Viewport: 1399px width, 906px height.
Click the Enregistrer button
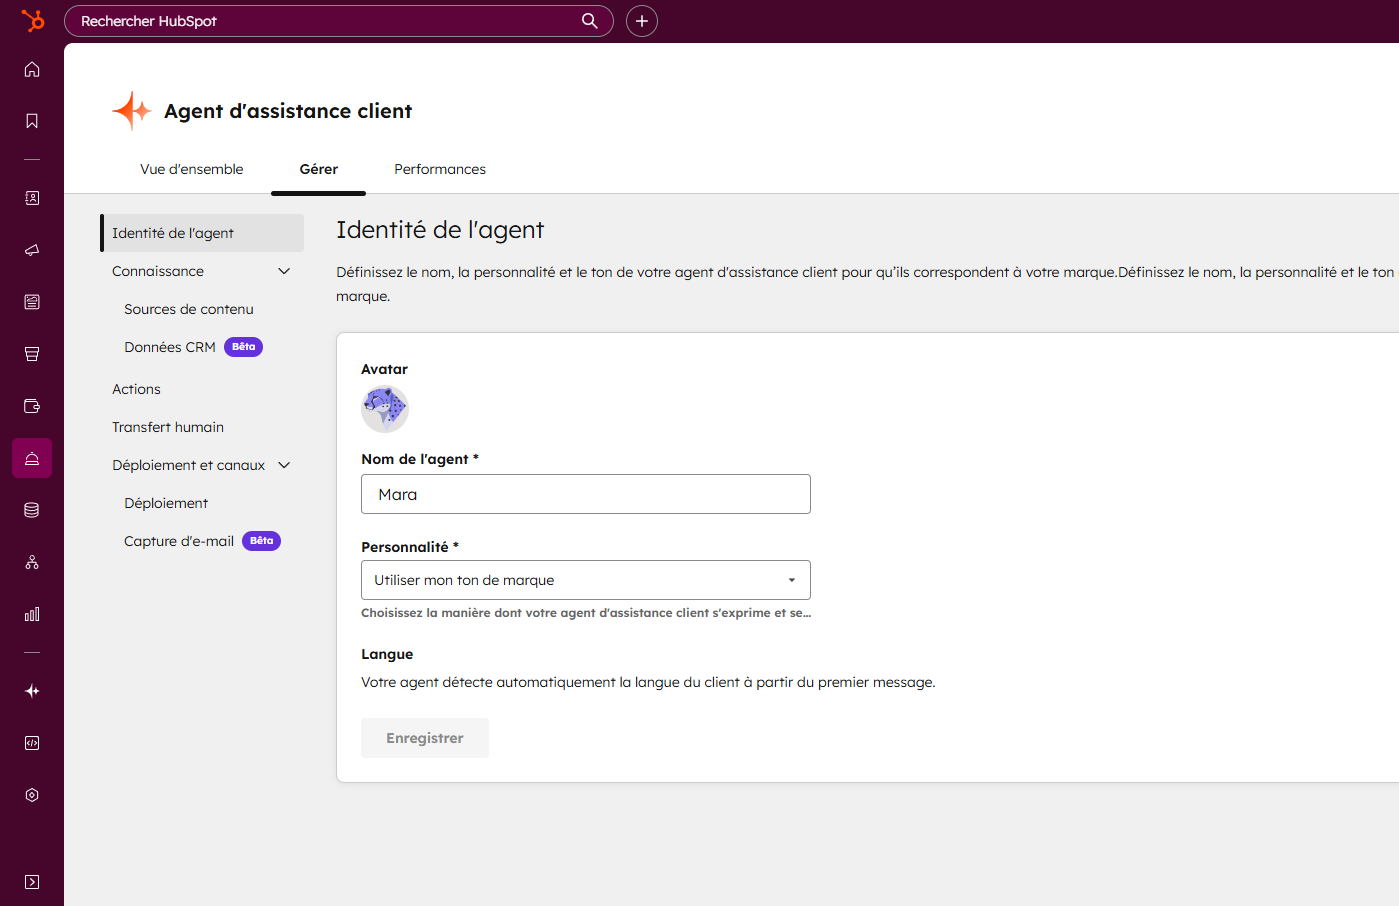(x=425, y=738)
